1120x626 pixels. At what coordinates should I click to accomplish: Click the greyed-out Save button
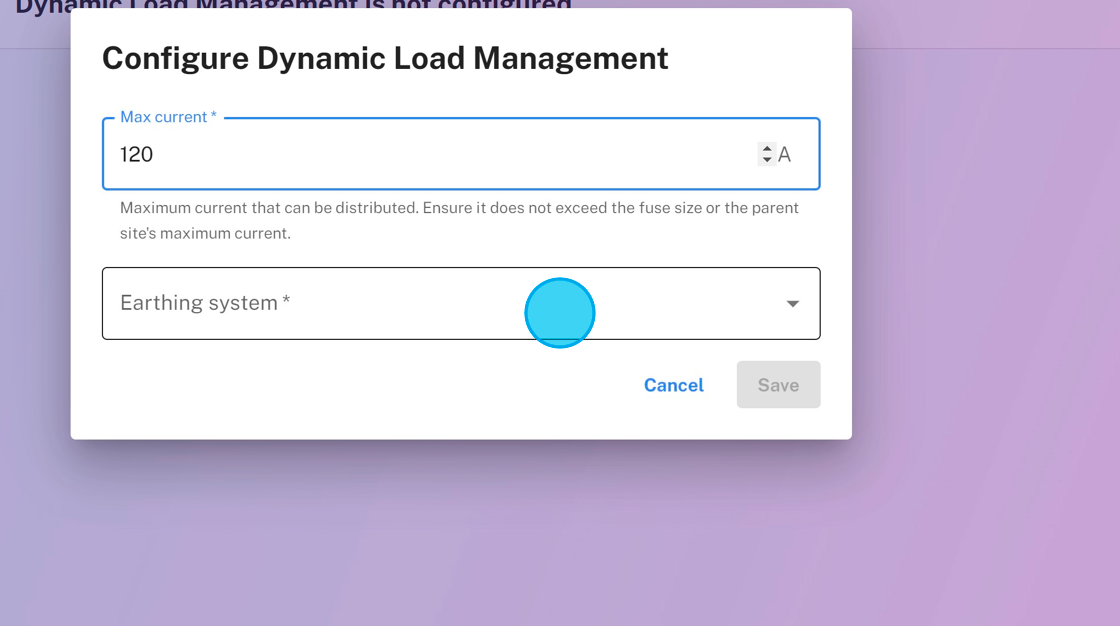pyautogui.click(x=778, y=385)
